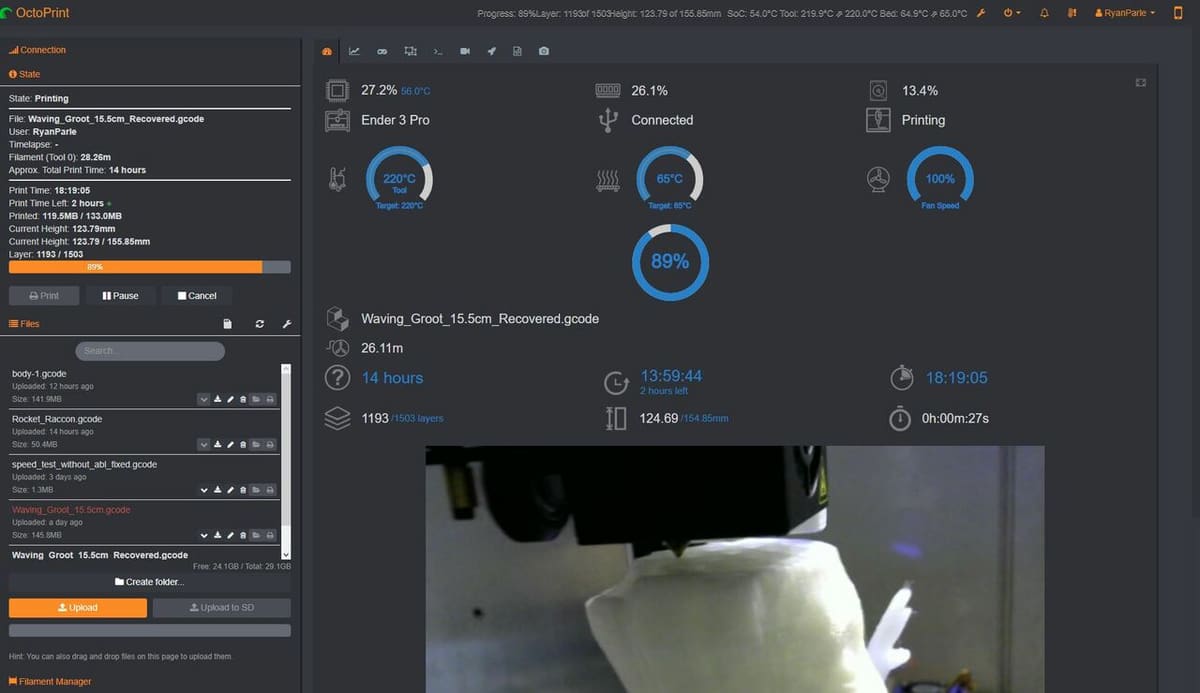Open the Control tab with link icon
The height and width of the screenshot is (693, 1200).
381,51
